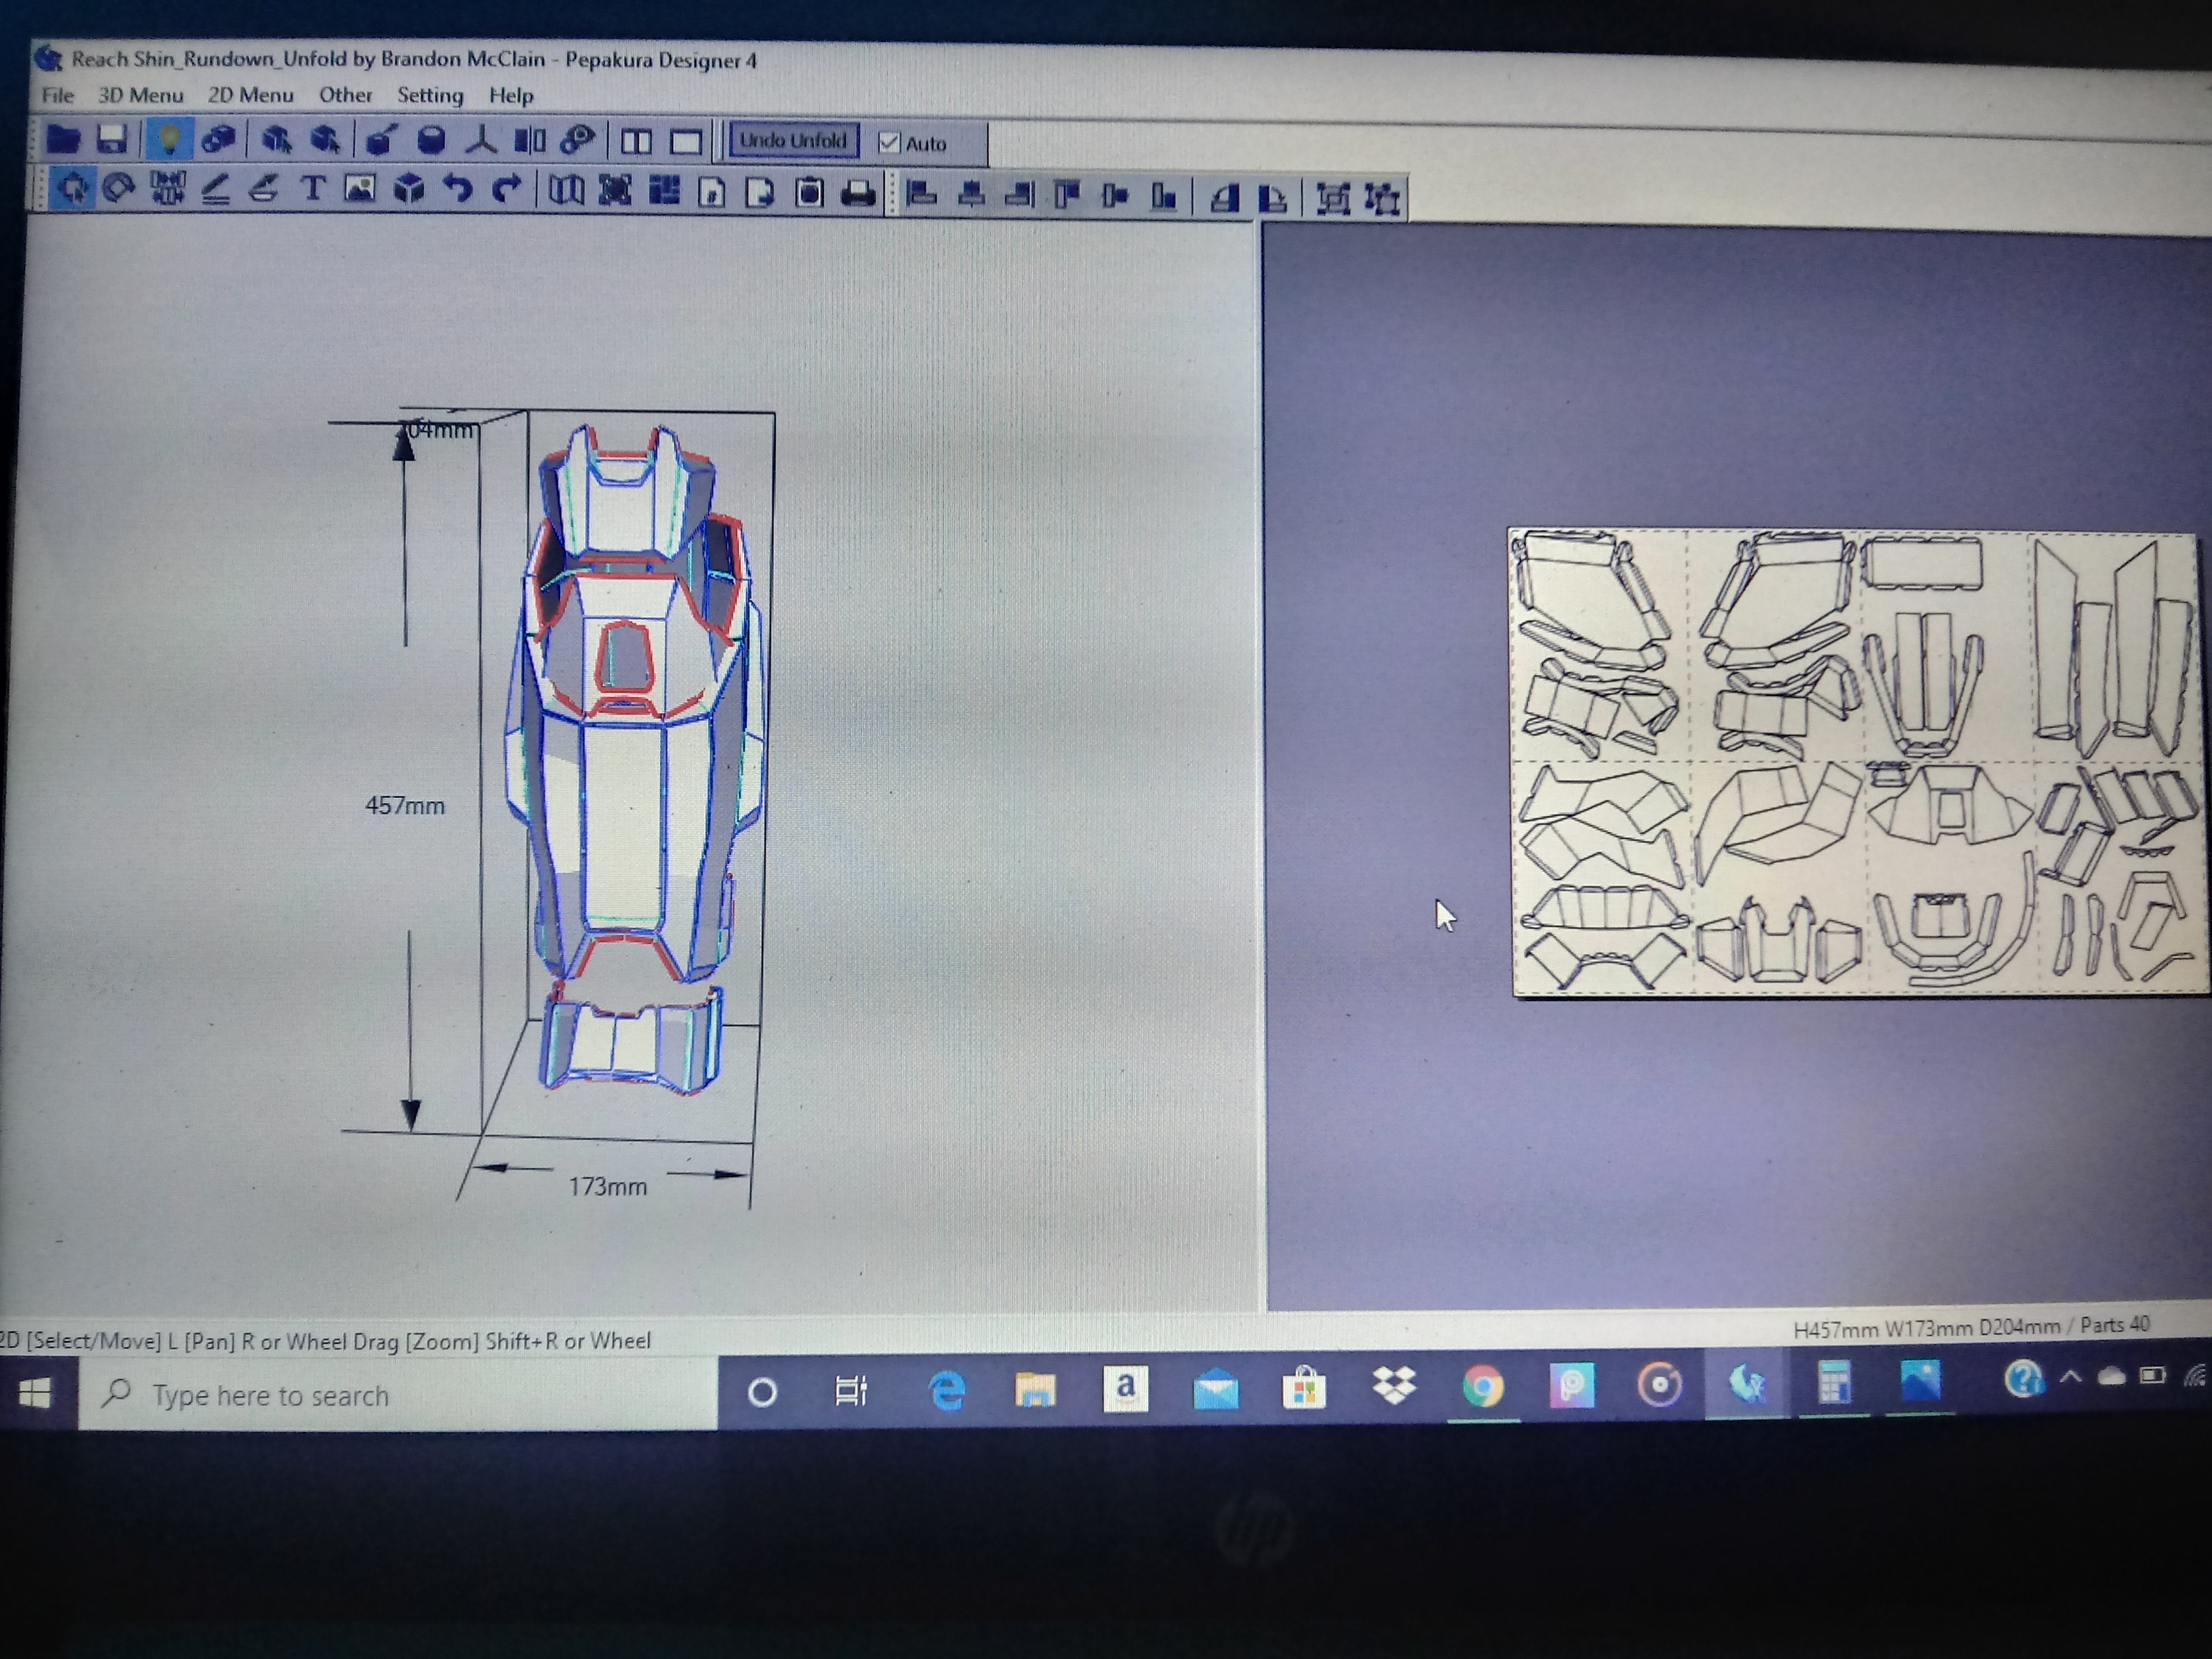
Task: Click the Undo Unfold button
Action: click(793, 141)
